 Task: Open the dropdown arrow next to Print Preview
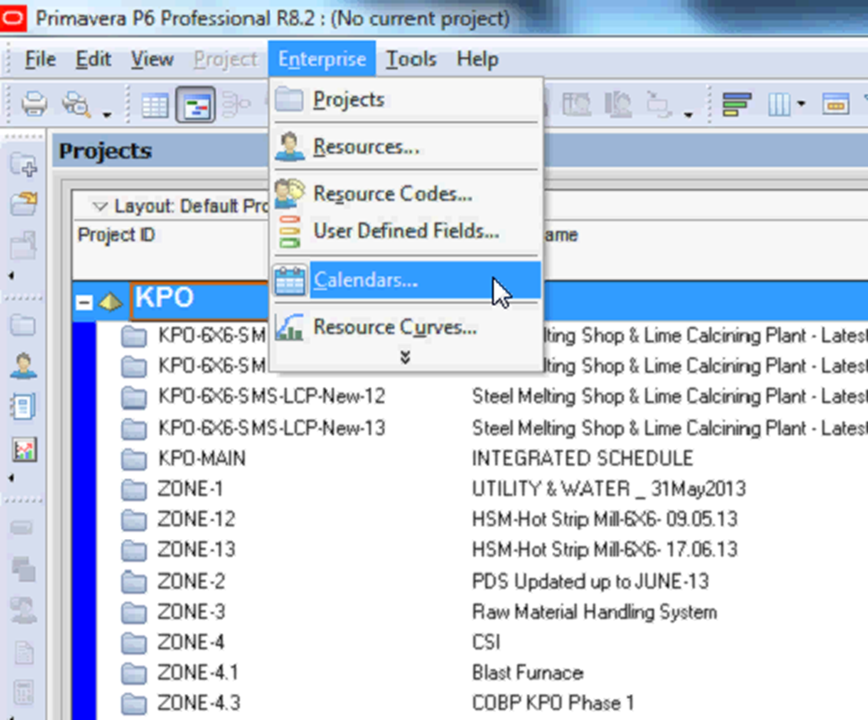pyautogui.click(x=107, y=115)
